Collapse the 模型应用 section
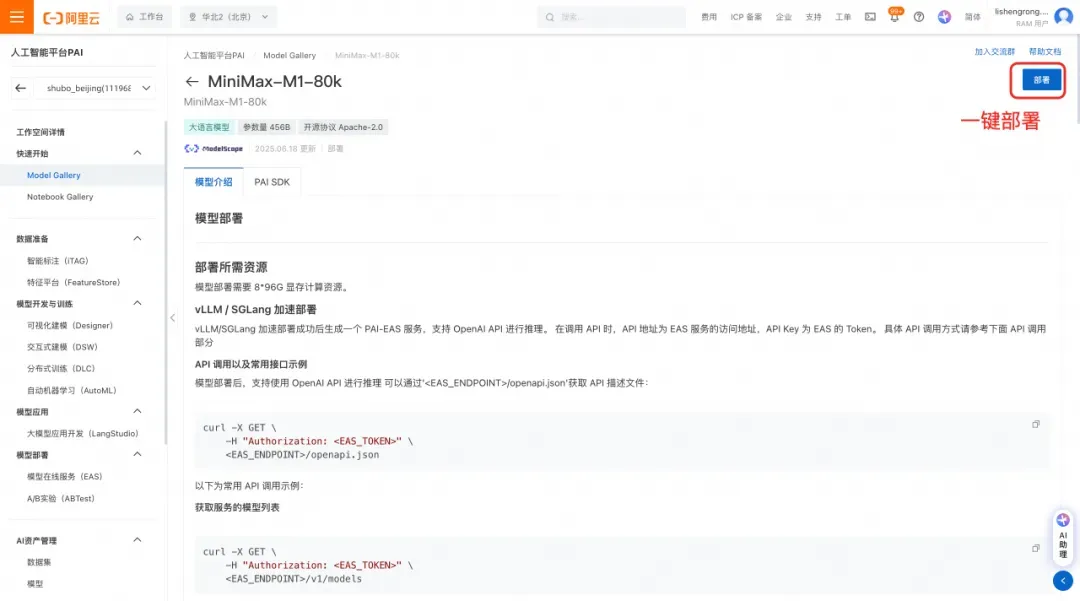 point(137,411)
